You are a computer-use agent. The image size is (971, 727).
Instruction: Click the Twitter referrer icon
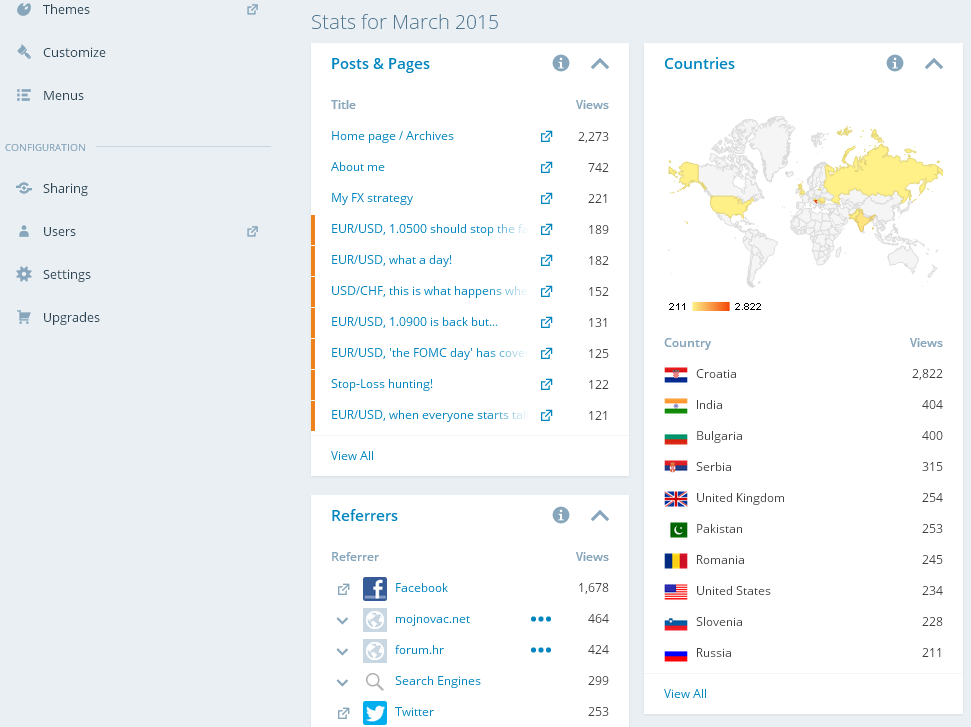tap(375, 713)
